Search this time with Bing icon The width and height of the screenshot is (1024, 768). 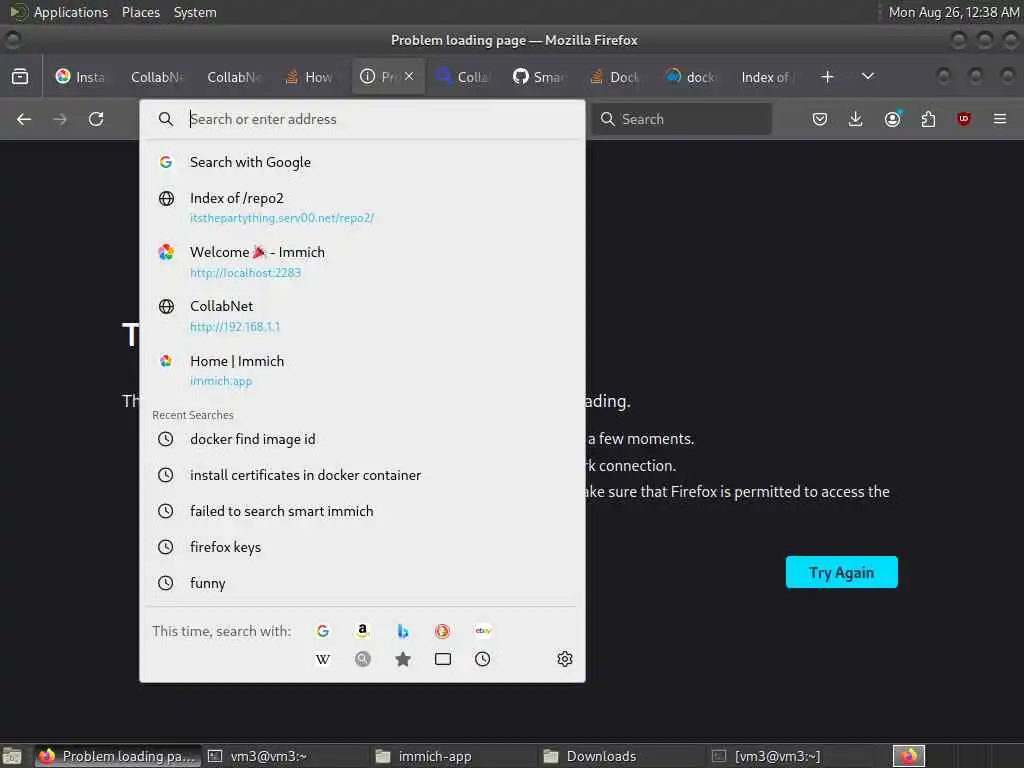tap(403, 631)
